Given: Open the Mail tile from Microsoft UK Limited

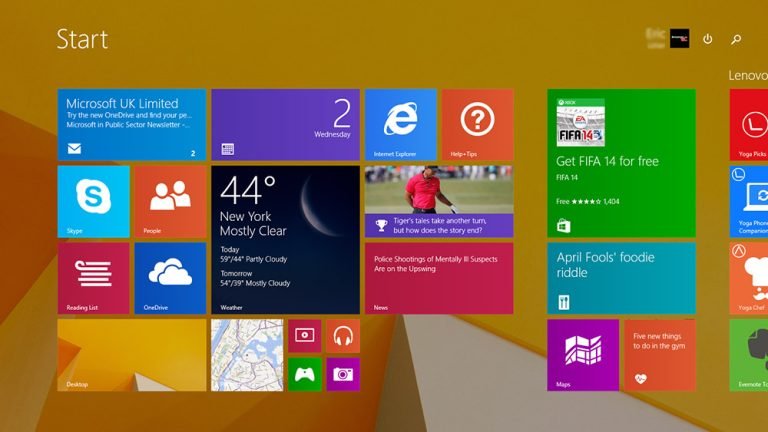Looking at the screenshot, I should 132,125.
